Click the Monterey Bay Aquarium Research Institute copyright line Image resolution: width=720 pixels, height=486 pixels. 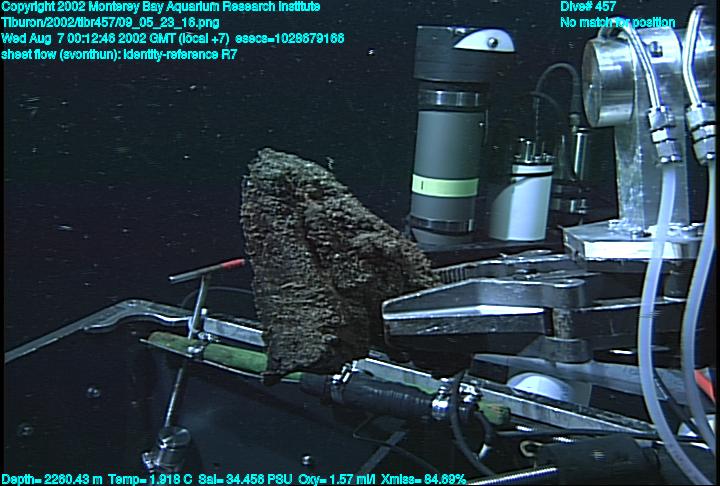[x=161, y=7]
